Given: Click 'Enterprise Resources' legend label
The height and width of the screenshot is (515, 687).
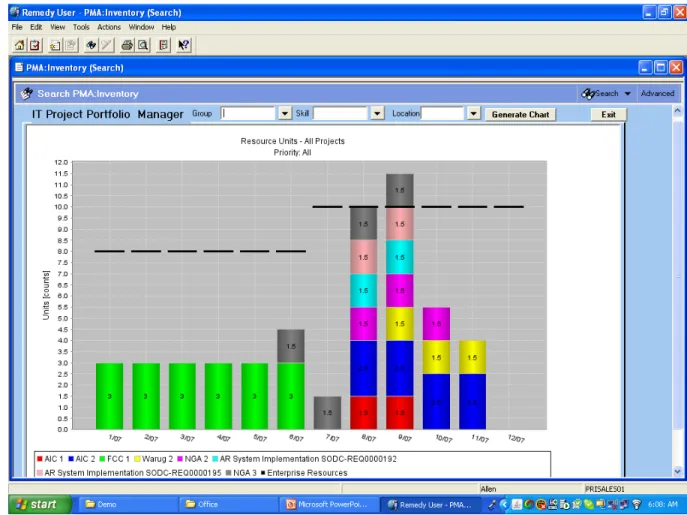Looking at the screenshot, I should click(307, 473).
